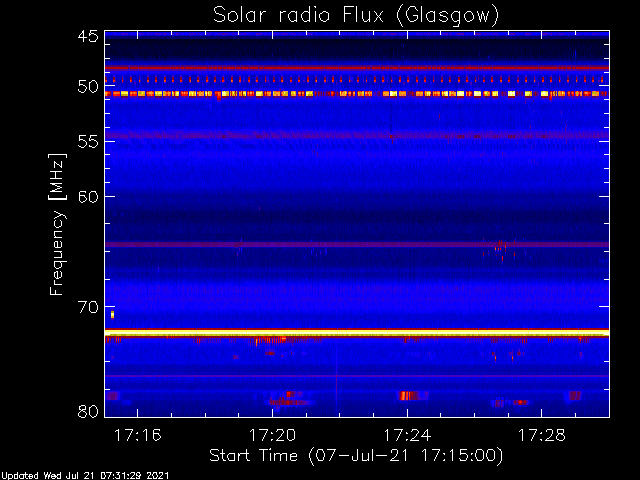This screenshot has height=480, width=640.
Task: Click the 80 MHz frequency axis label
Action: (x=88, y=411)
